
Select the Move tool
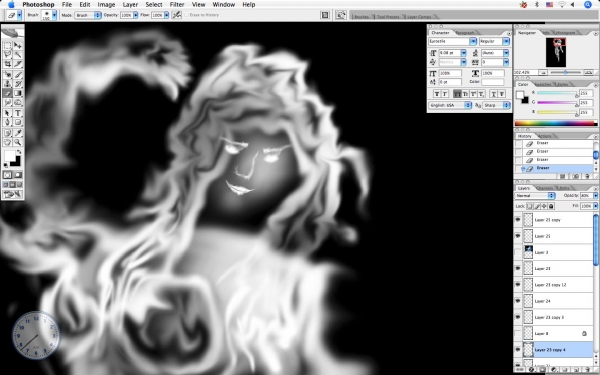[18, 46]
